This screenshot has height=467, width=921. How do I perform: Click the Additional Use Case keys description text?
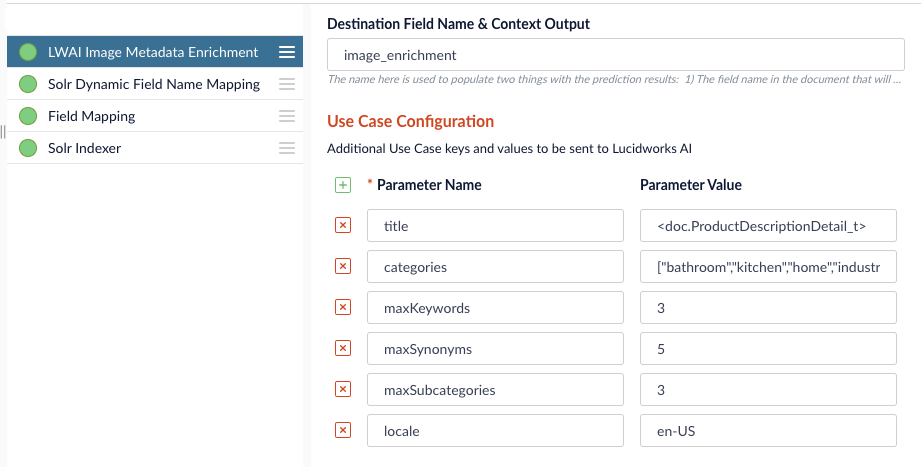pos(509,148)
